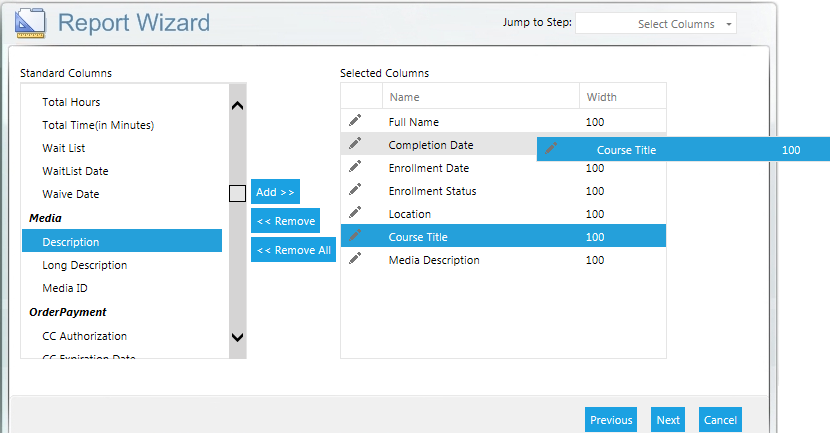830x433 pixels.
Task: Click << Remove All button
Action: (293, 250)
